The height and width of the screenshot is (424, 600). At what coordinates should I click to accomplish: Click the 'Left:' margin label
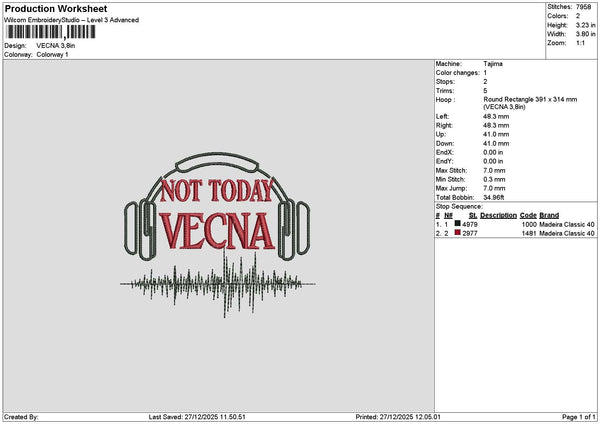click(x=442, y=116)
